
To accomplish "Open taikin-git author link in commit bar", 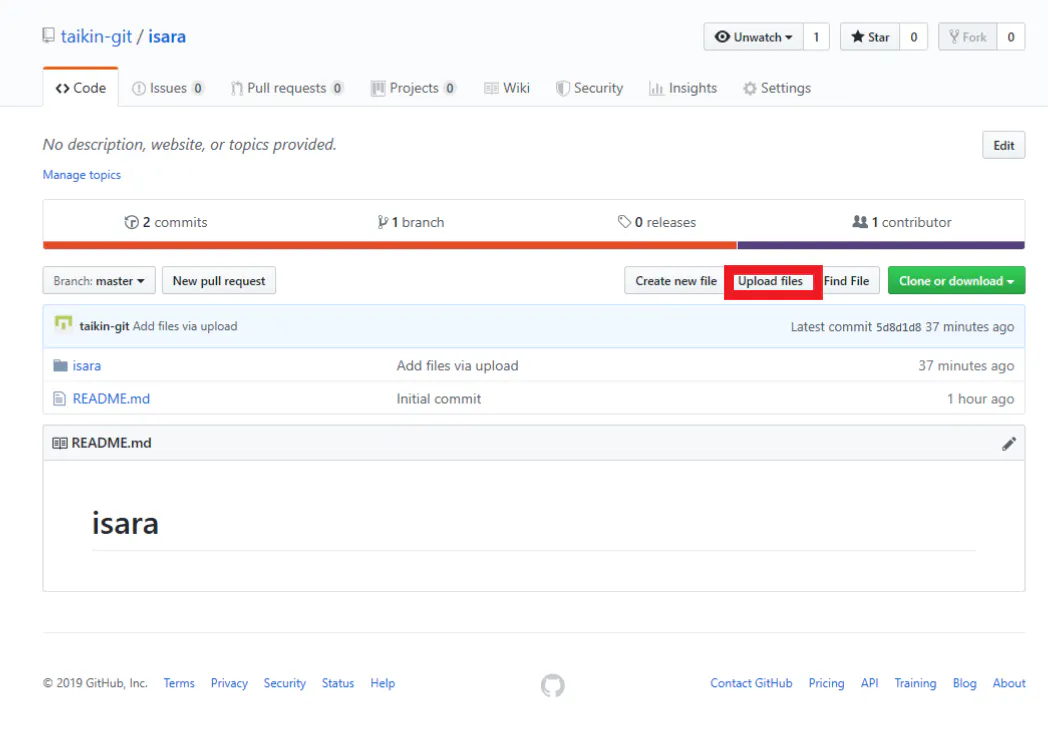I will click(104, 326).
